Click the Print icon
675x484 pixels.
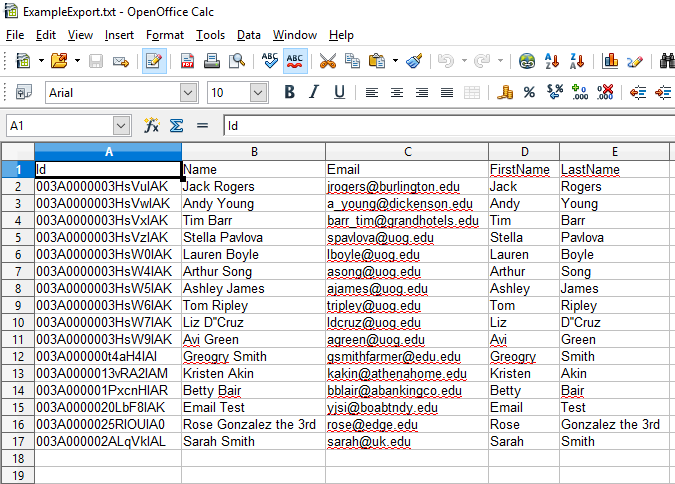[212, 61]
